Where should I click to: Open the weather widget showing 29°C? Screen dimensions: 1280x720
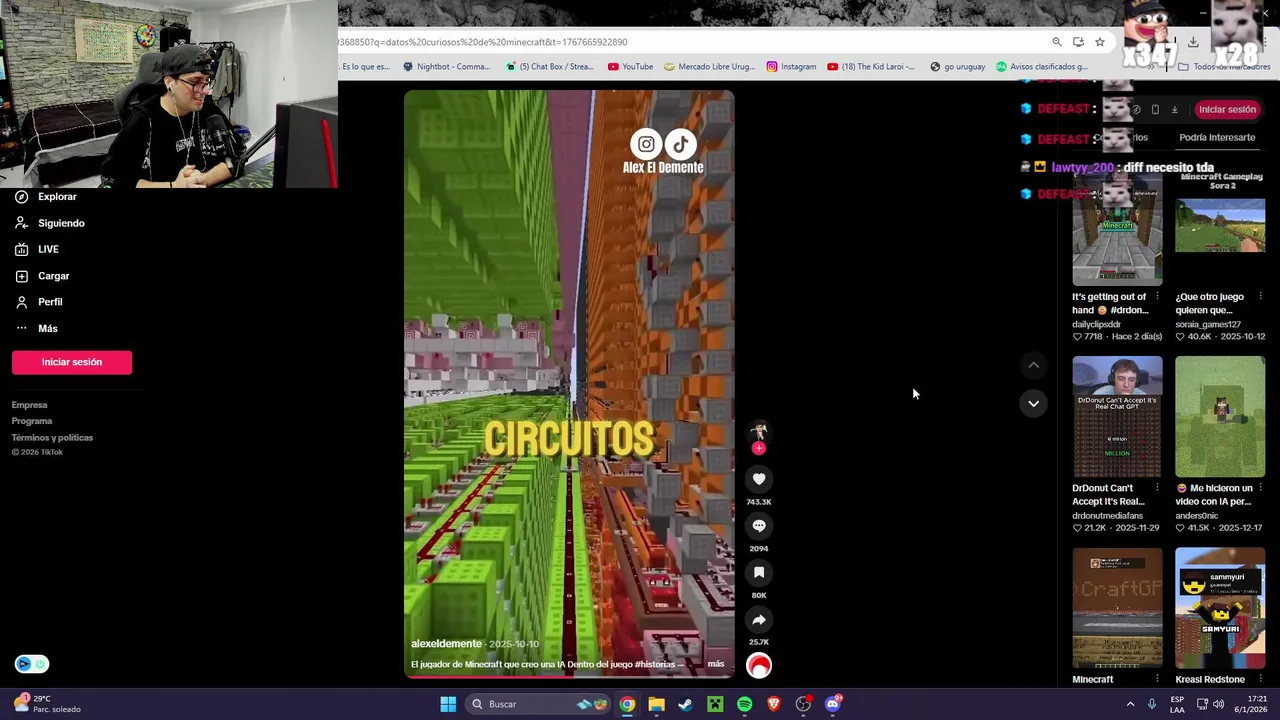point(47,704)
